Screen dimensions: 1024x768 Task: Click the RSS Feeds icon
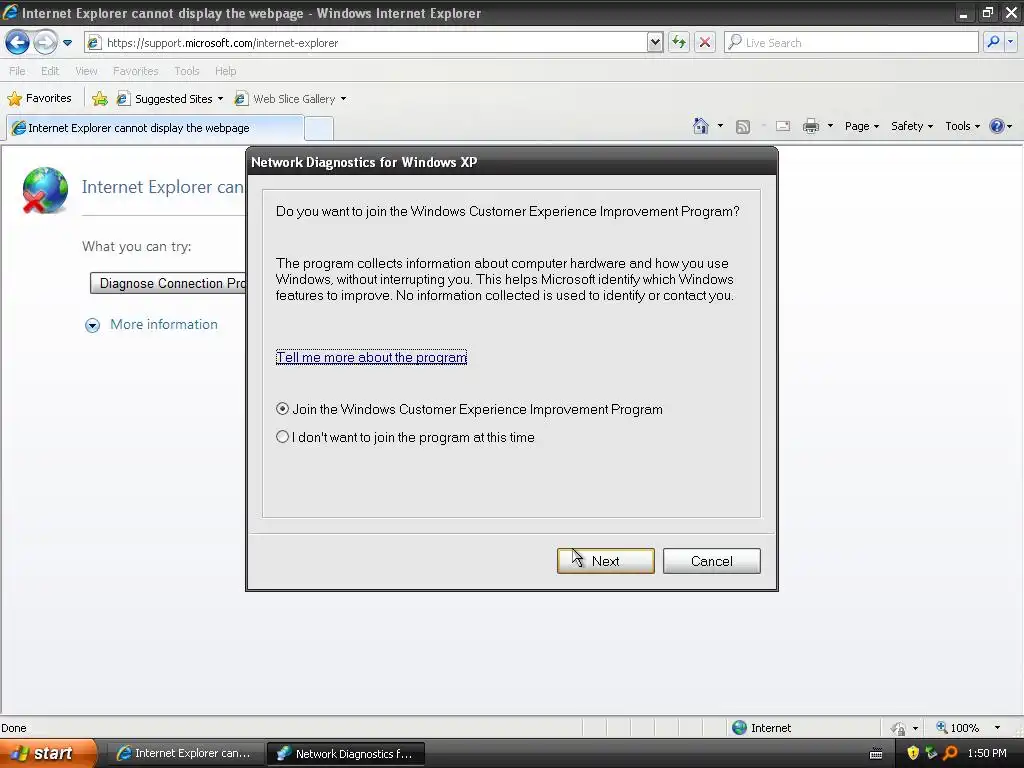click(743, 127)
